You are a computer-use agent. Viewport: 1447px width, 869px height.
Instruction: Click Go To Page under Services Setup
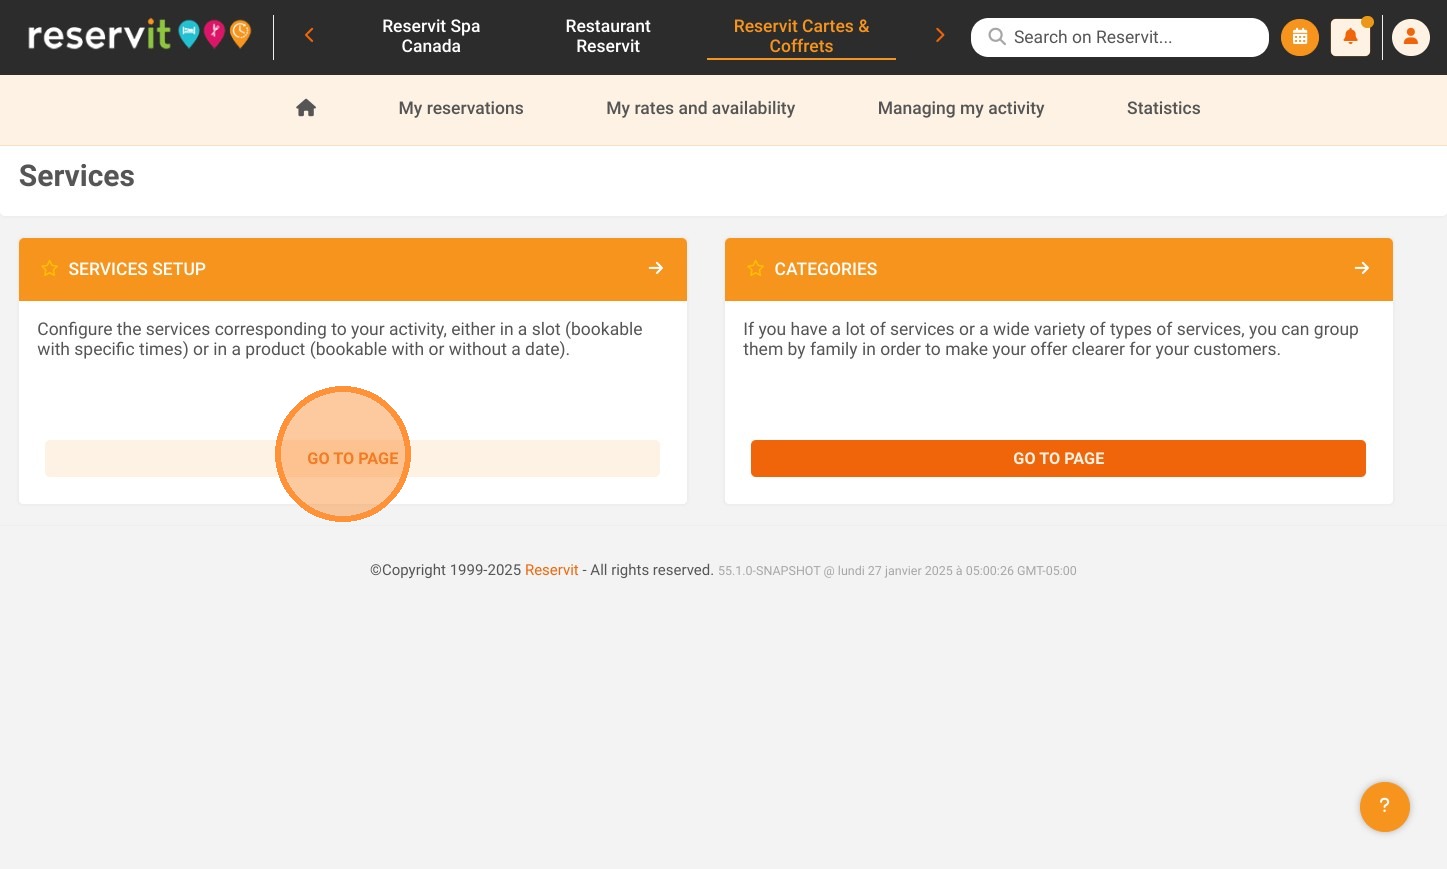click(352, 458)
